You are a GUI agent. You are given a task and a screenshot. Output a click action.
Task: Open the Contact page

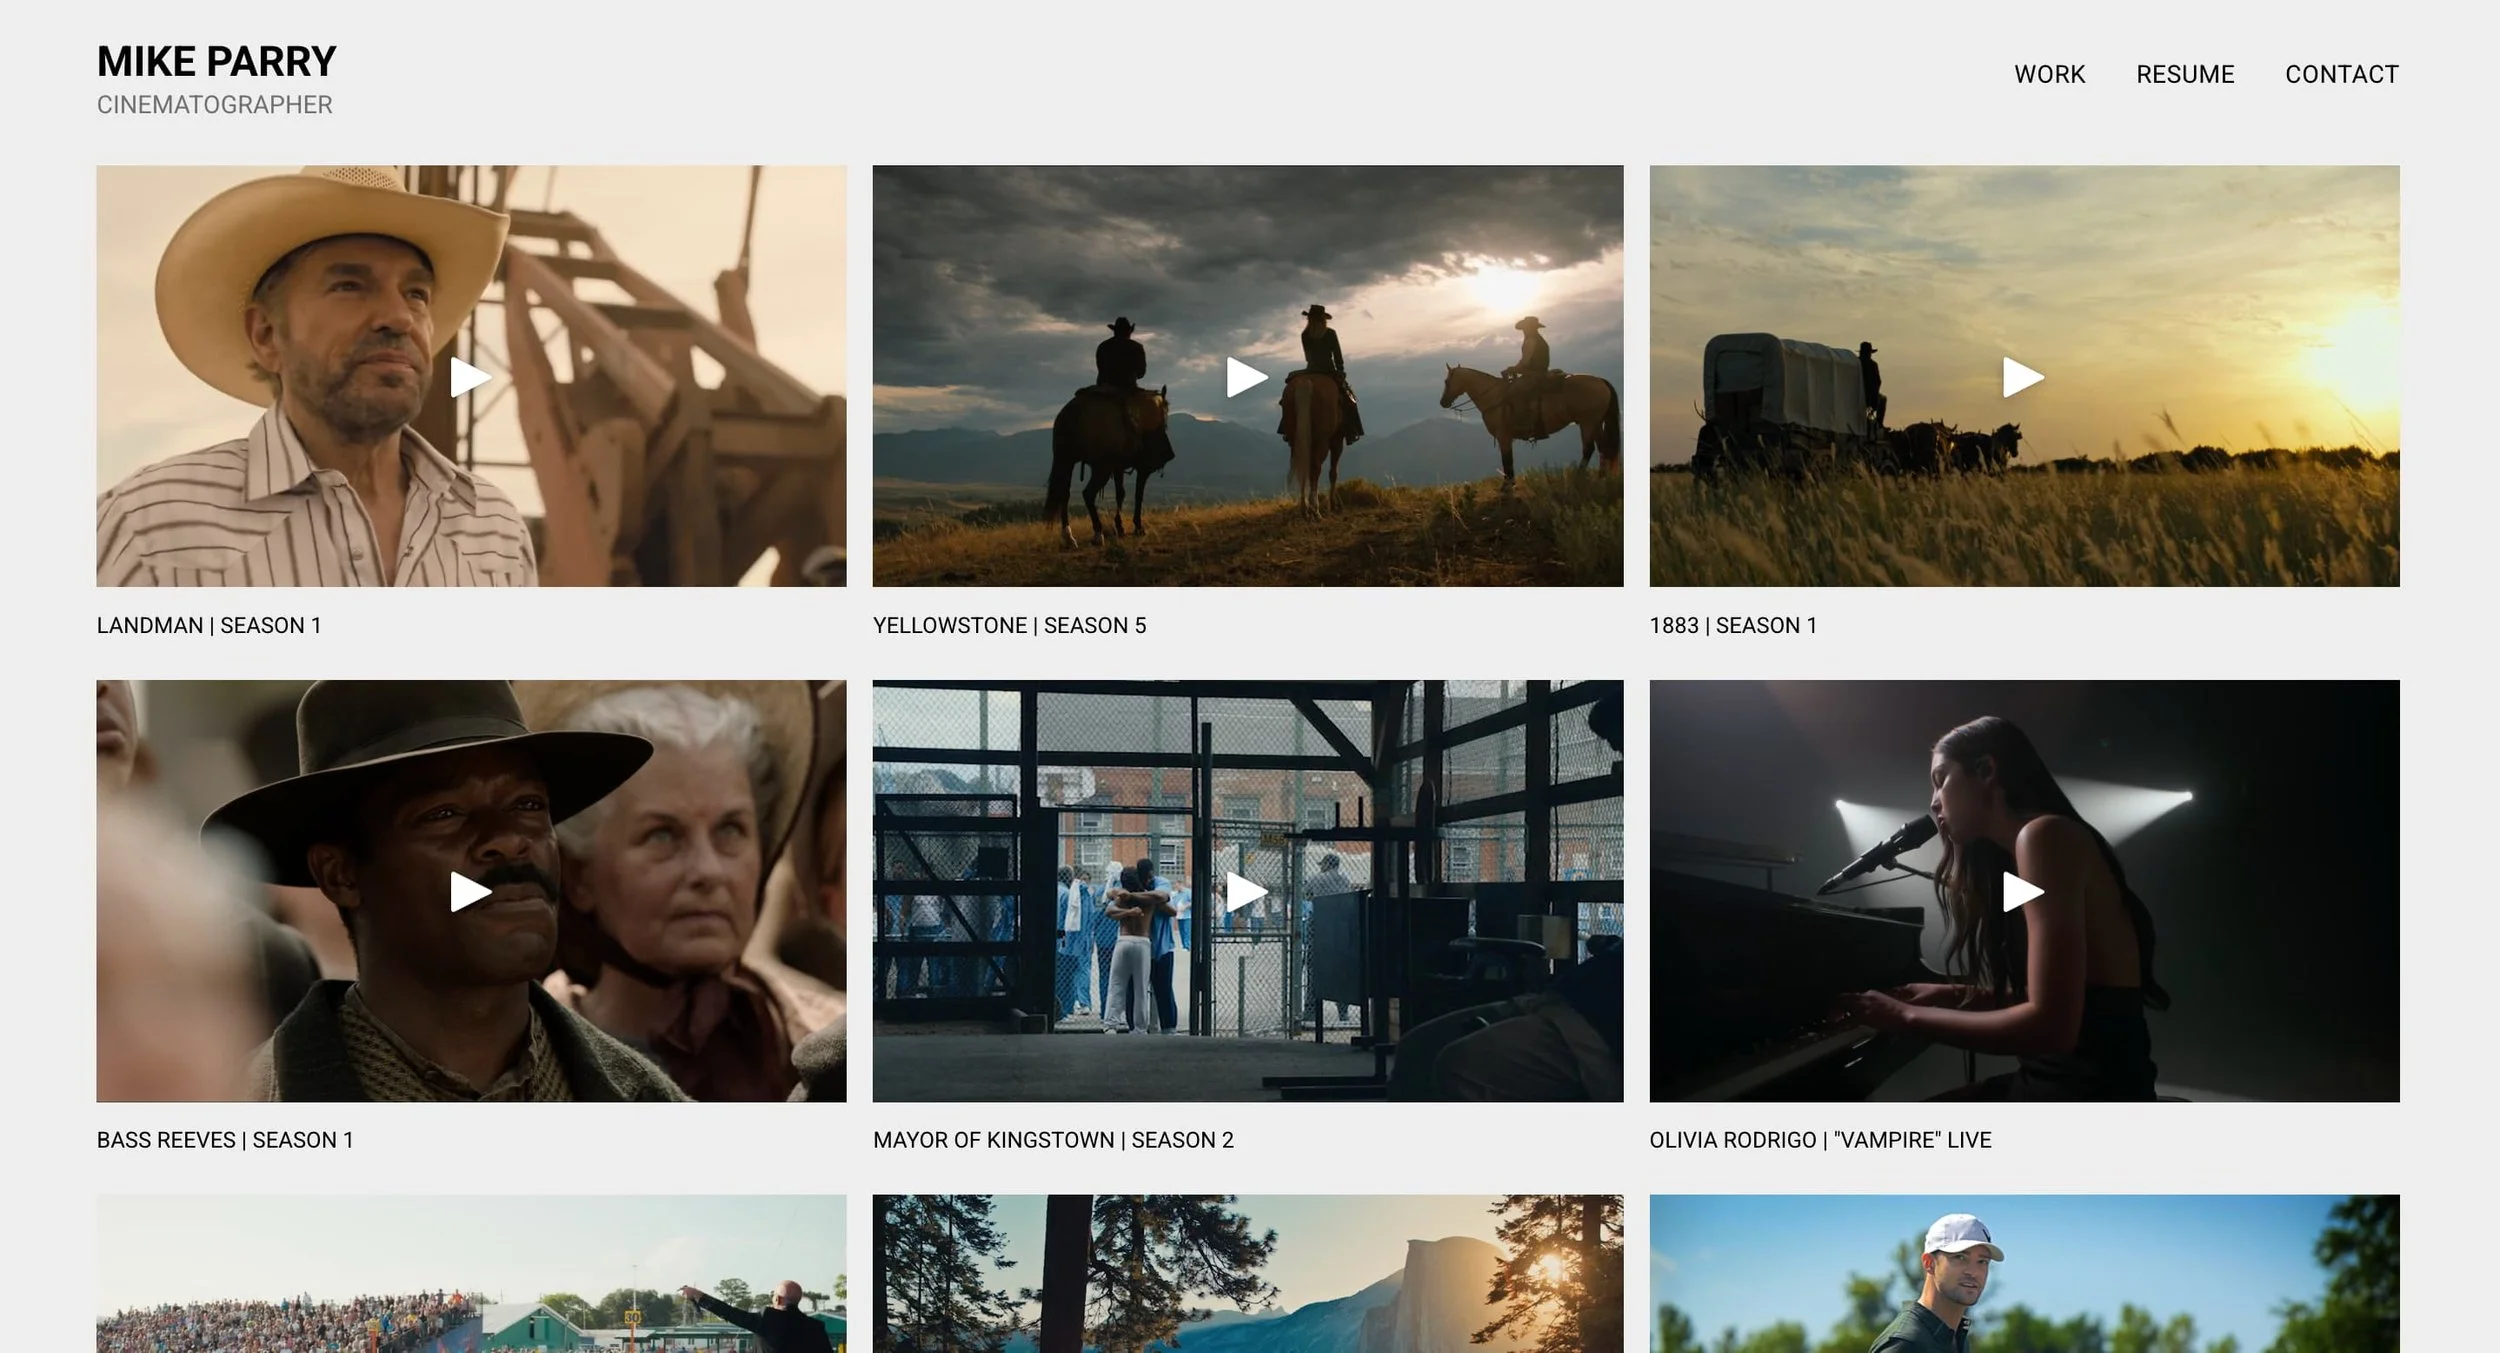coord(2342,75)
